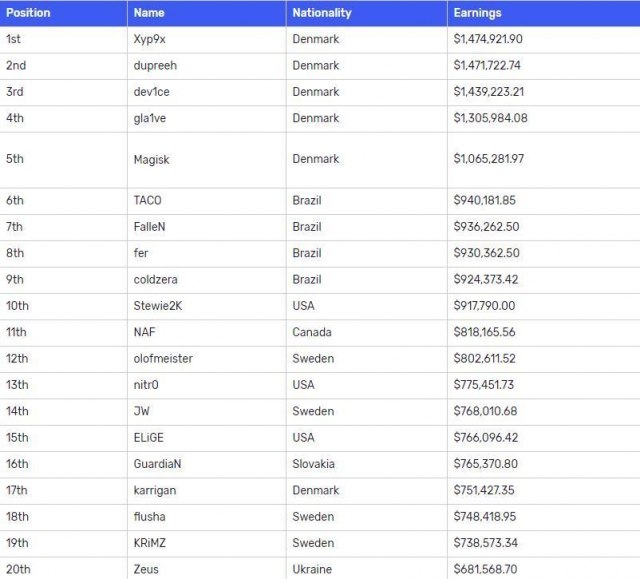
Task: Select the karrigan name cell
Action: coord(154,490)
